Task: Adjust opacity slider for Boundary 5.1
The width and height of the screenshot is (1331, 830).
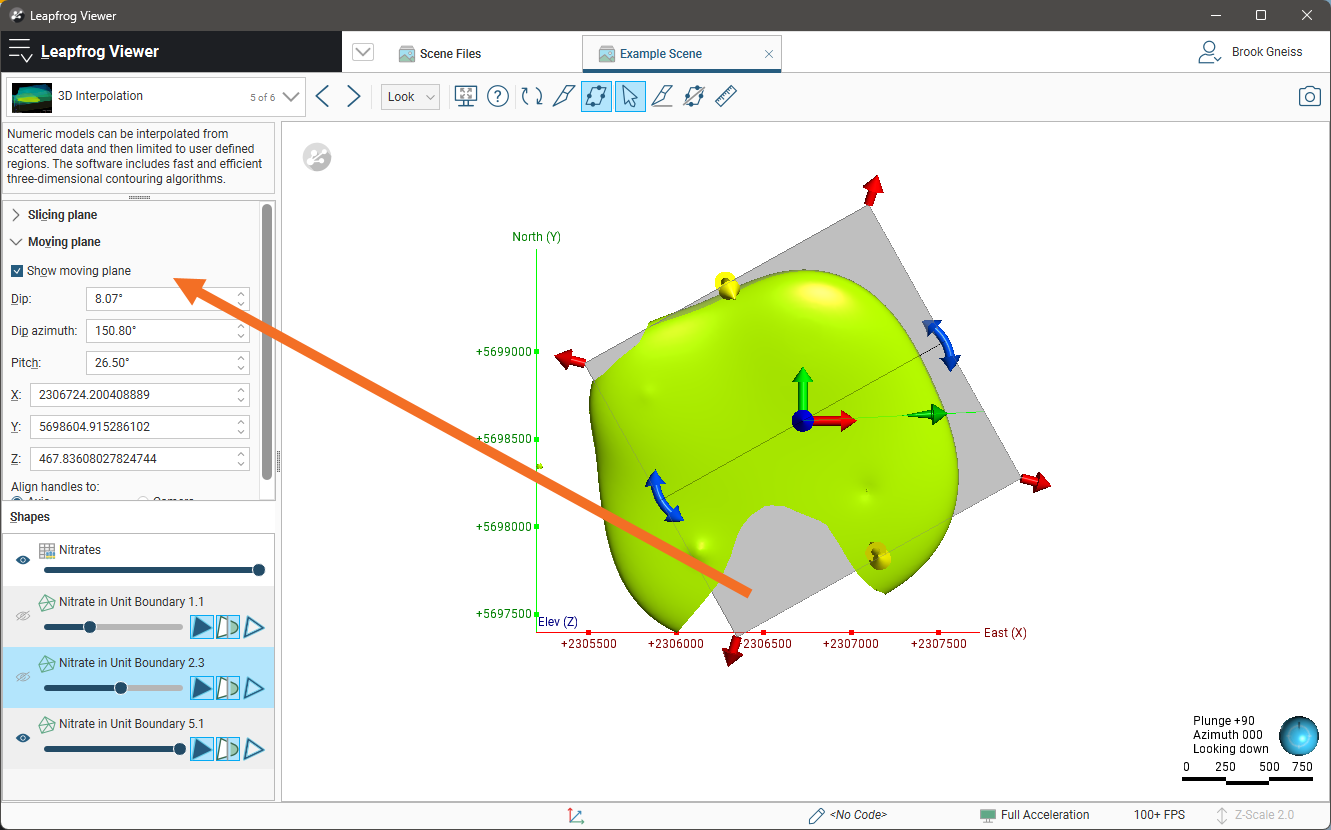Action: click(114, 749)
